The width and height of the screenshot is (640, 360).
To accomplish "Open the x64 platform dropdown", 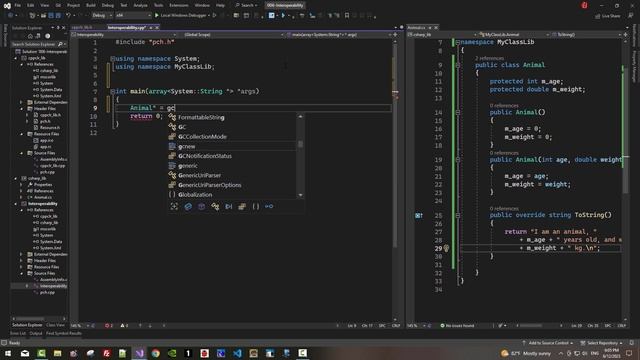I will pos(133,16).
